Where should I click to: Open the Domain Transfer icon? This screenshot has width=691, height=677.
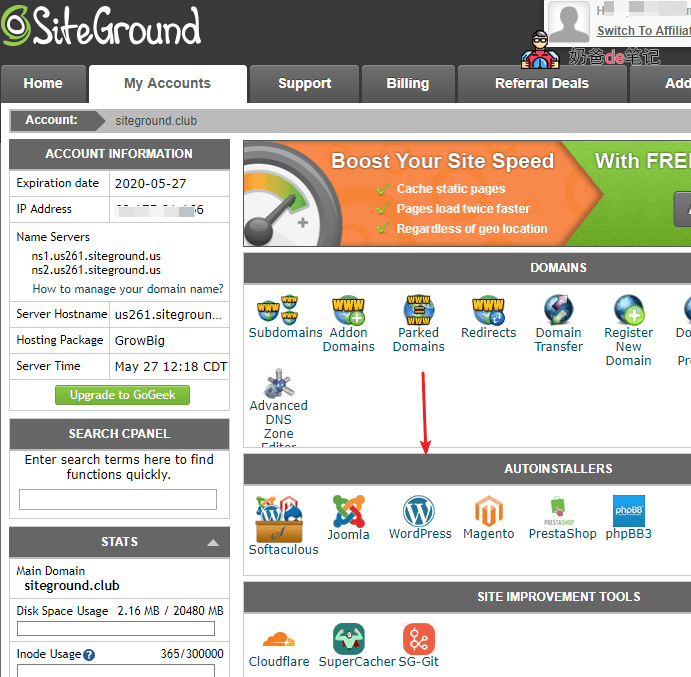pos(558,309)
